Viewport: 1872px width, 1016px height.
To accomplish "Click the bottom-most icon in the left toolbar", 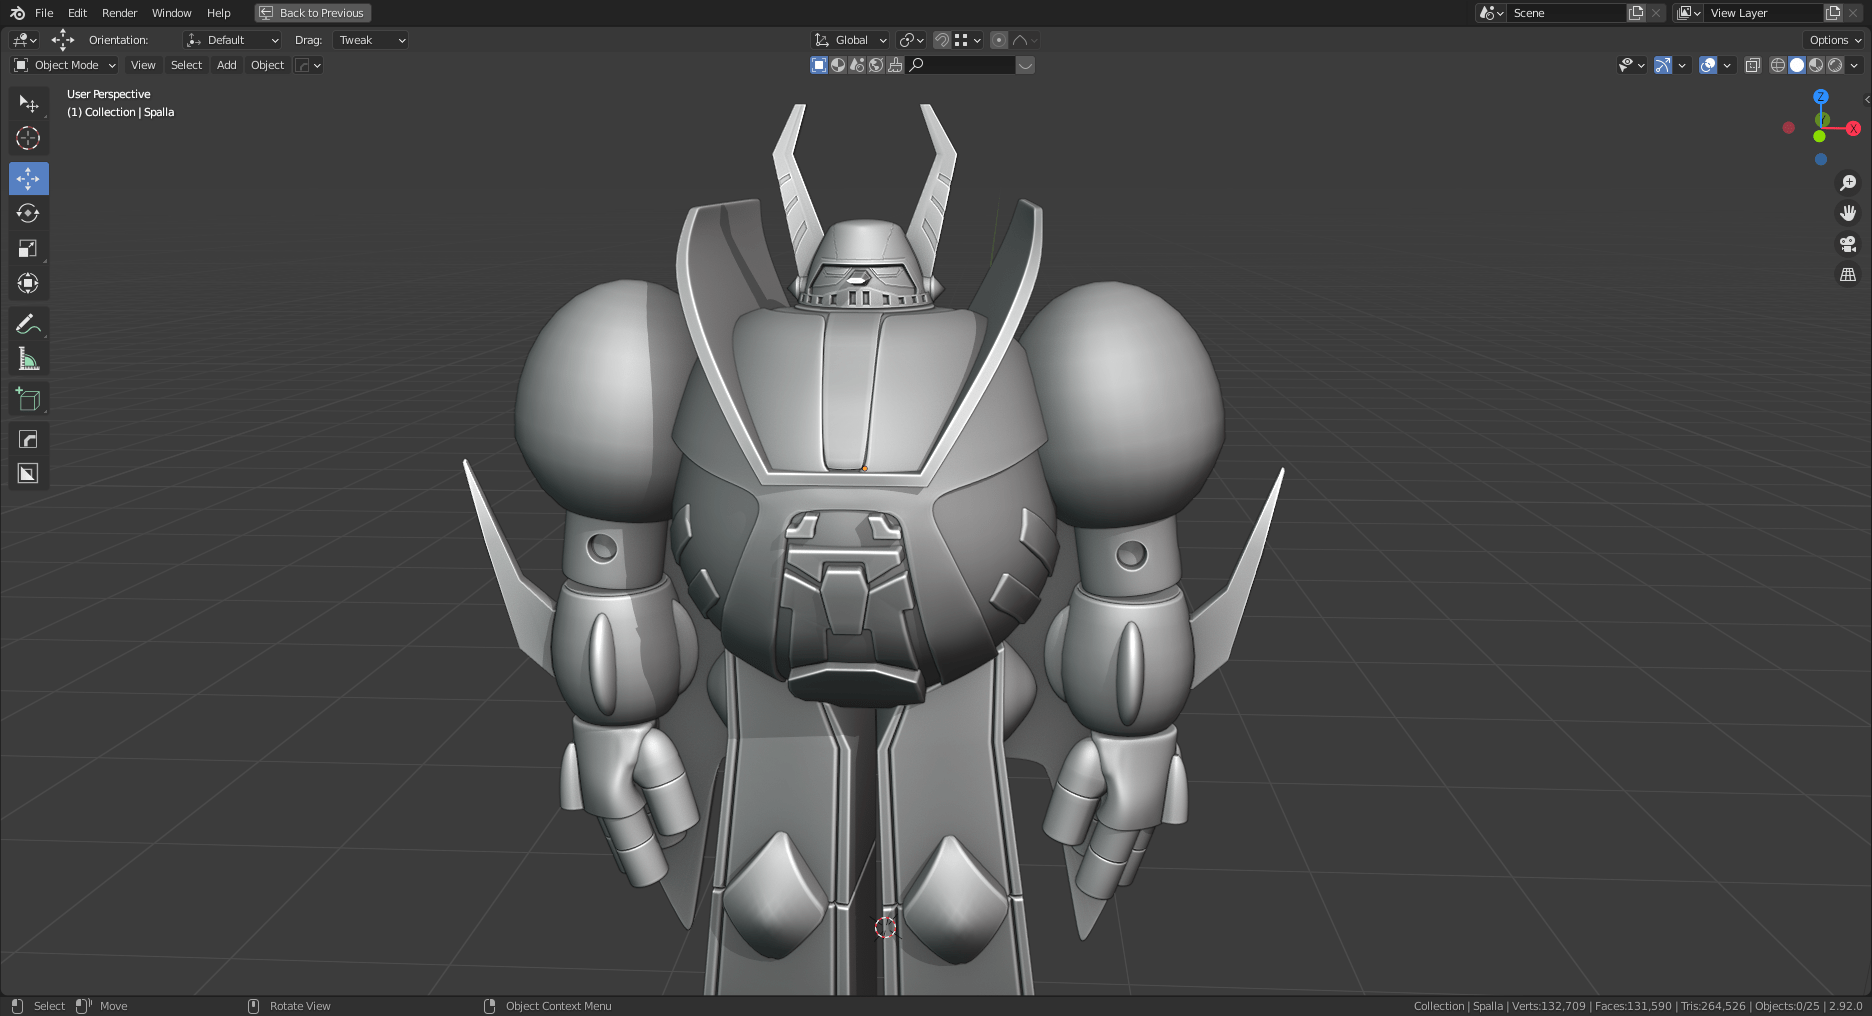I will point(29,473).
